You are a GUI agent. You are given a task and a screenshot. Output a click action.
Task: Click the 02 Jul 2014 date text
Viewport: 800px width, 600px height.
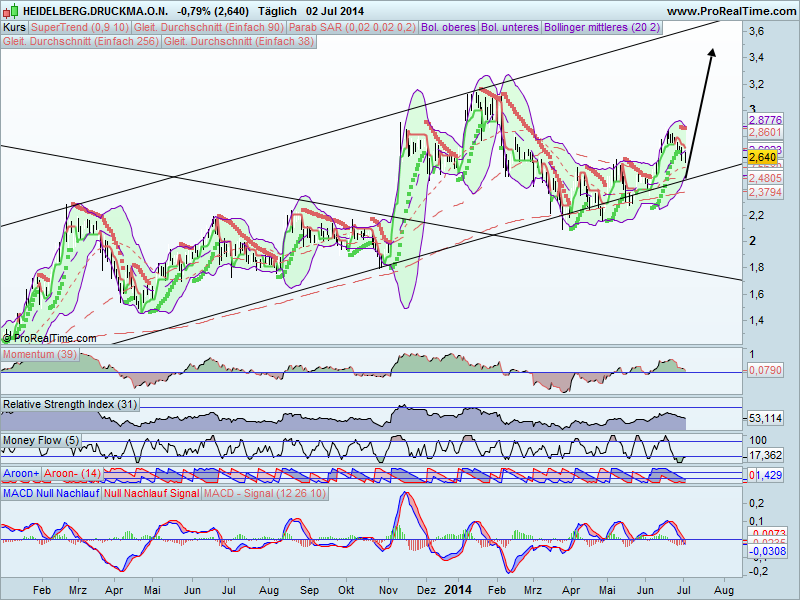pos(335,11)
